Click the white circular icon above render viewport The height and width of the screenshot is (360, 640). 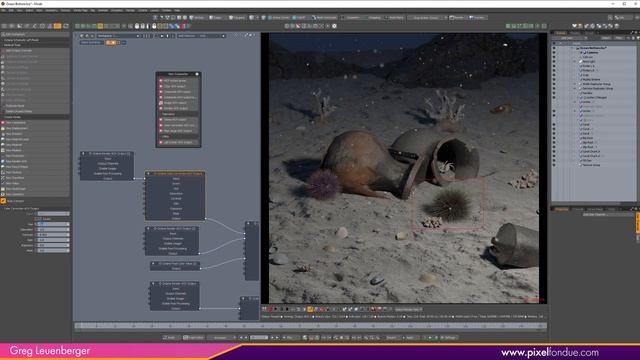point(334,26)
